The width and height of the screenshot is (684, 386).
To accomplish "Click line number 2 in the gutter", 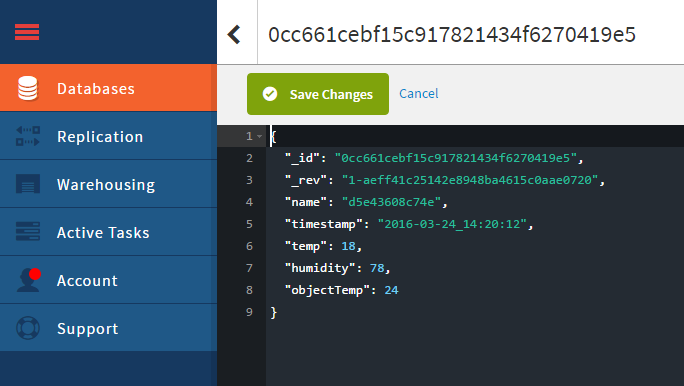I will 249,158.
